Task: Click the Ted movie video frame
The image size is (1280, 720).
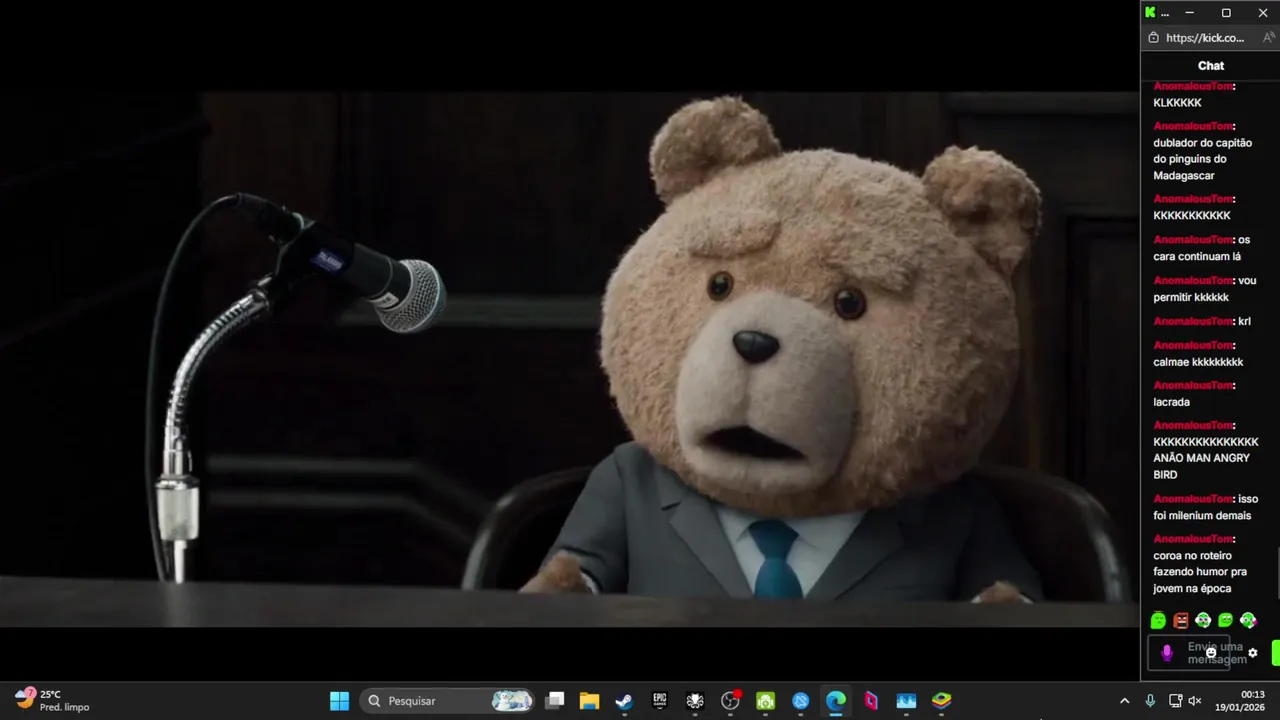Action: coord(569,360)
